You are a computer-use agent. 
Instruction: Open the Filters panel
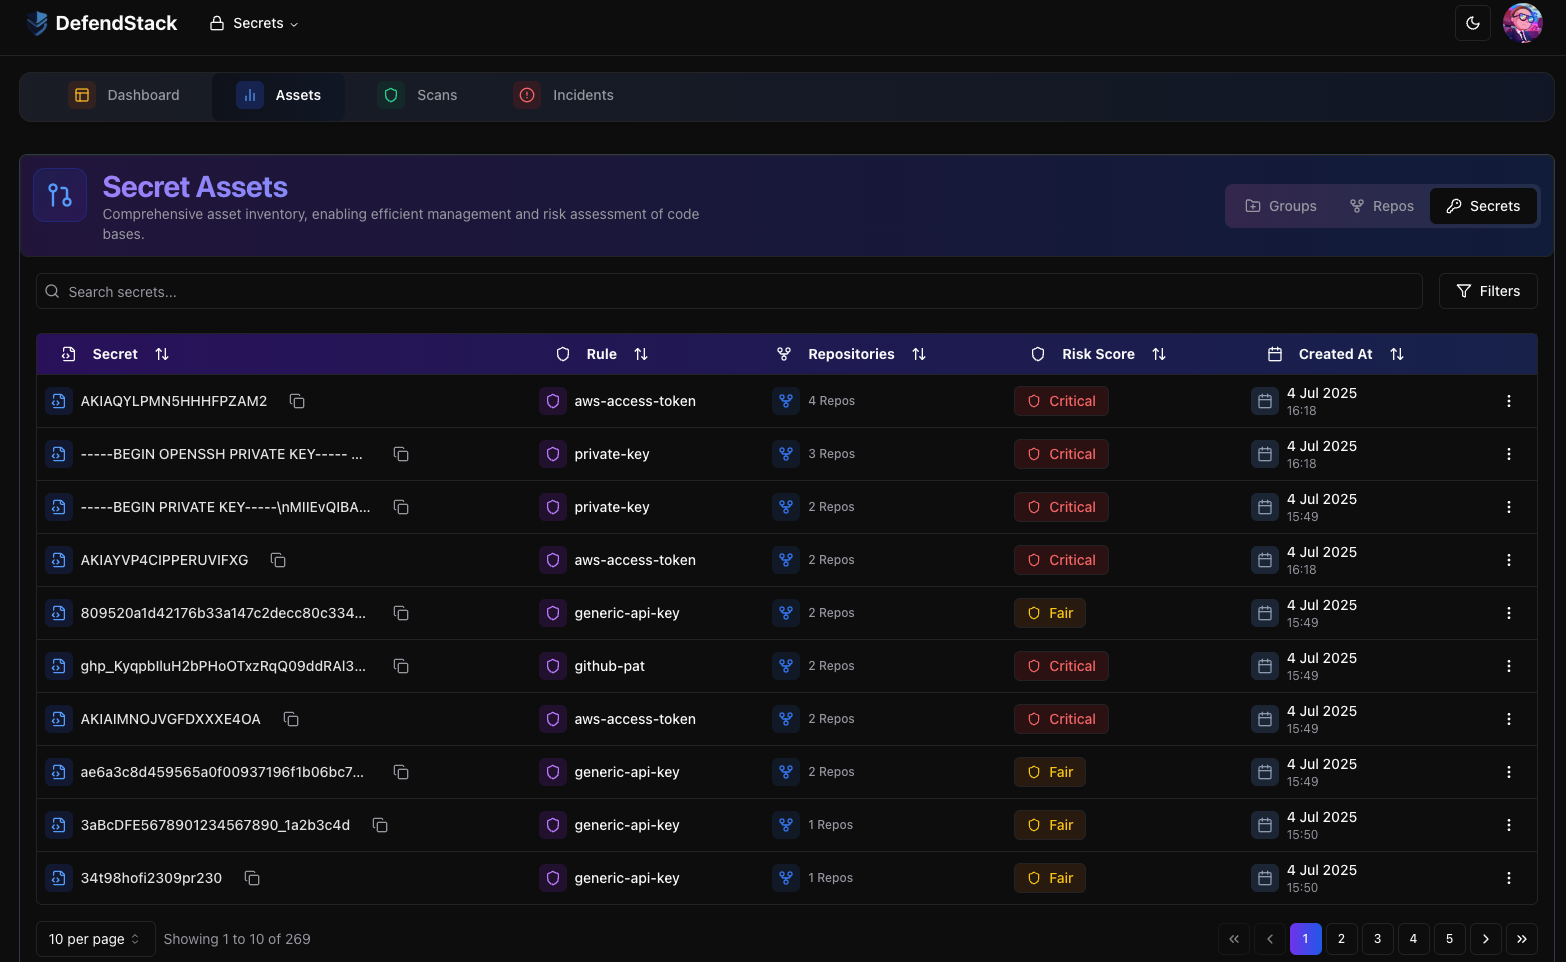[1488, 291]
